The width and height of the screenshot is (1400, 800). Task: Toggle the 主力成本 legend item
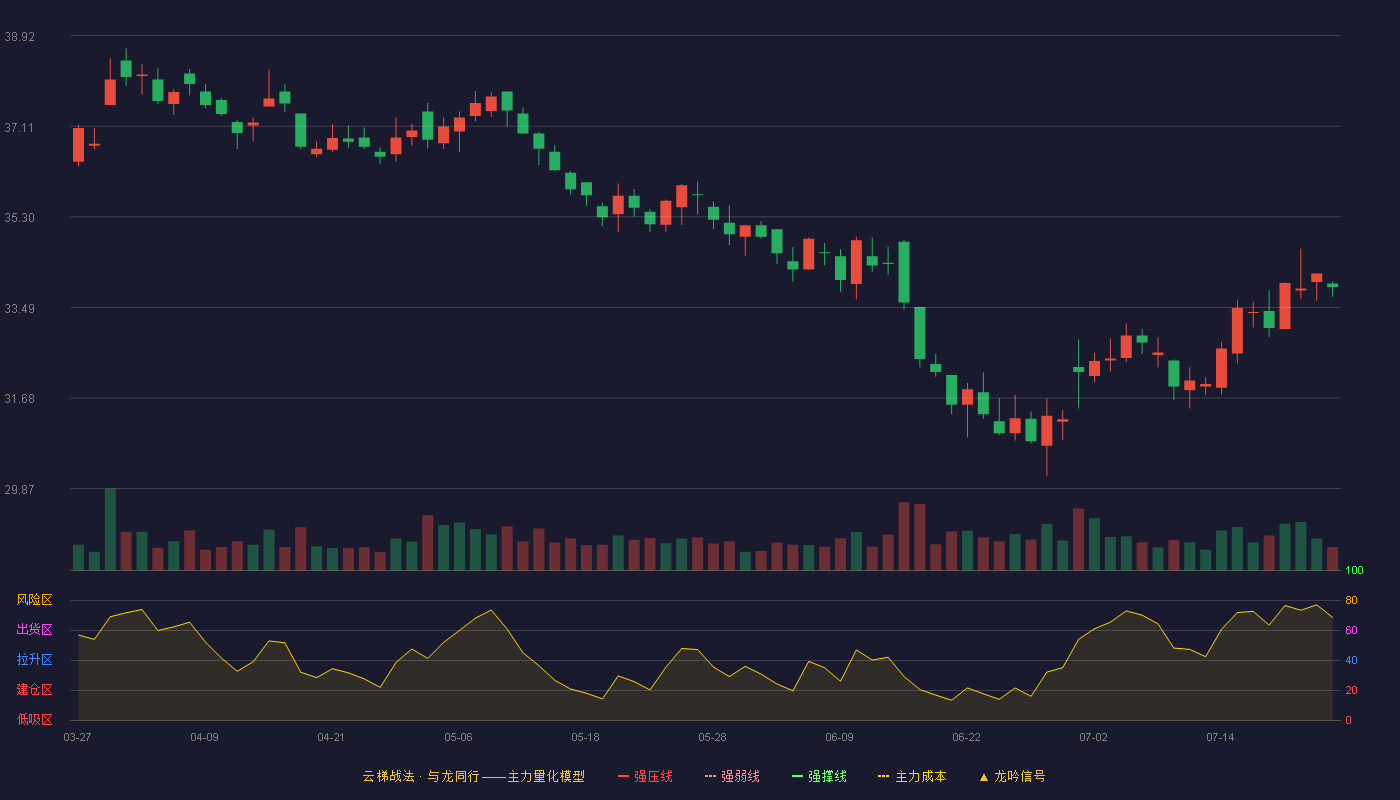tap(912, 776)
